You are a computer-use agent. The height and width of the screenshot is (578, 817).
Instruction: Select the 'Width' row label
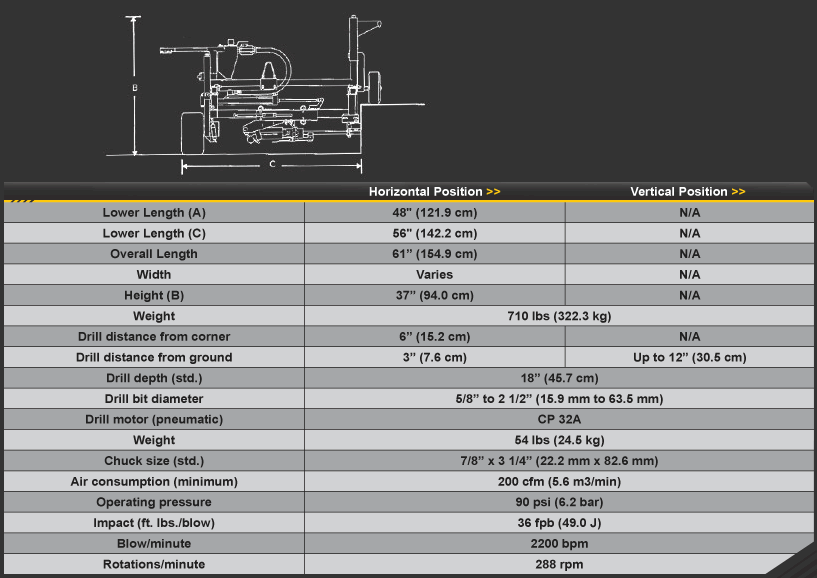154,275
